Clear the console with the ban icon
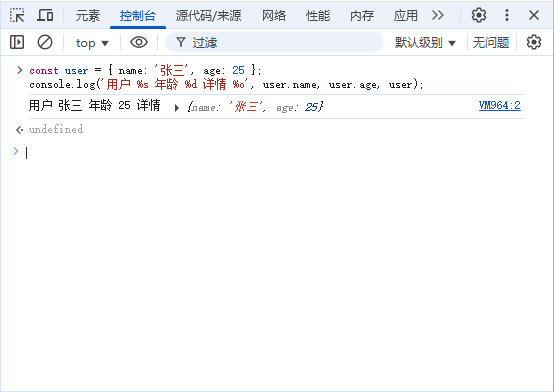The image size is (554, 392). coord(45,42)
